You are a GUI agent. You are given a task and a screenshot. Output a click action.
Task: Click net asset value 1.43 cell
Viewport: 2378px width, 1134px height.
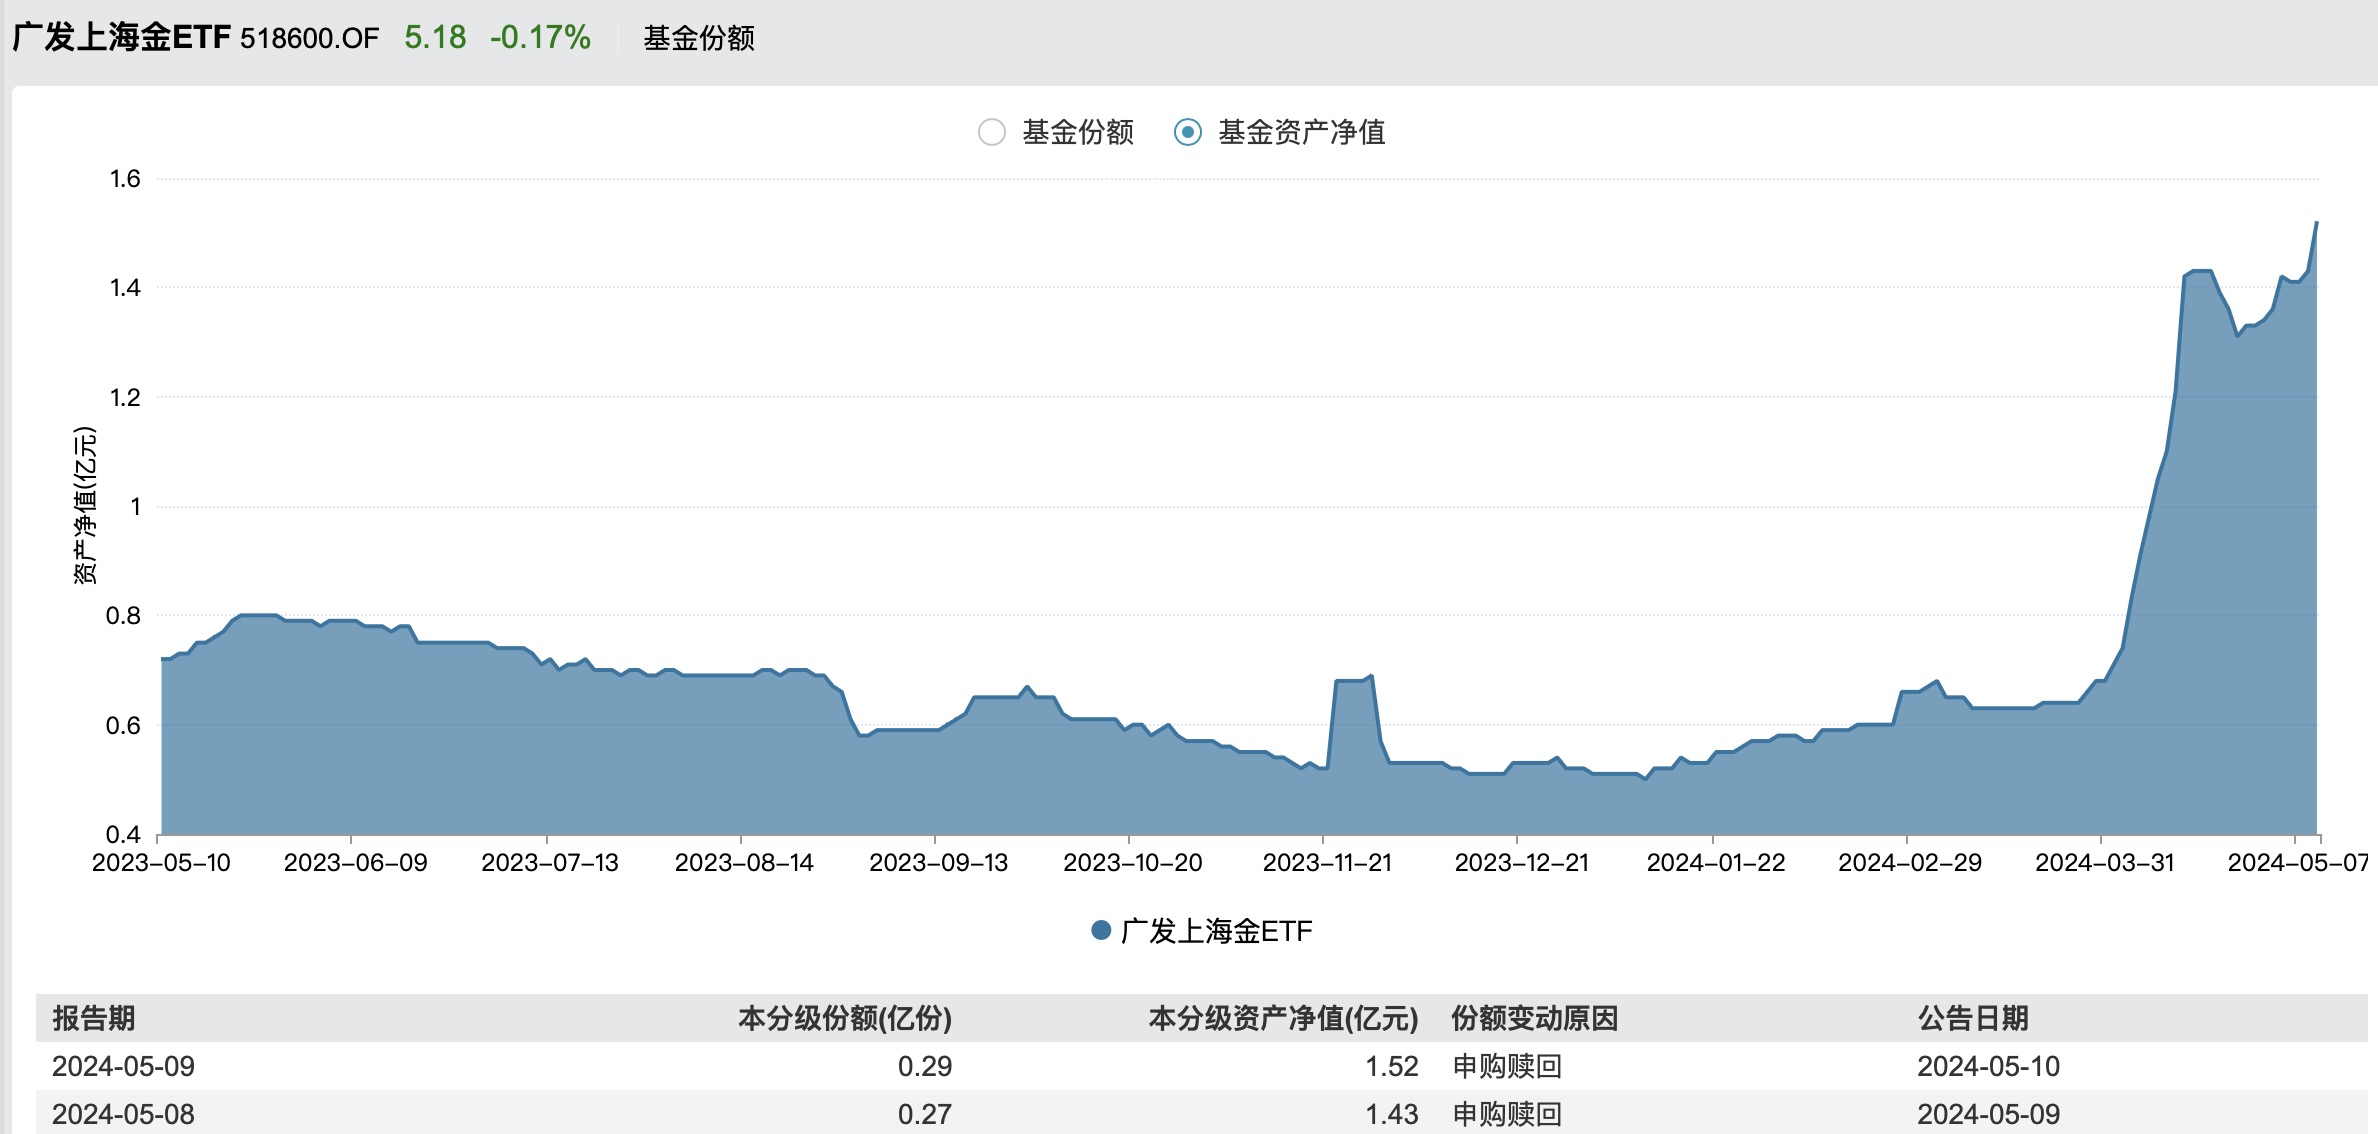(1392, 1114)
